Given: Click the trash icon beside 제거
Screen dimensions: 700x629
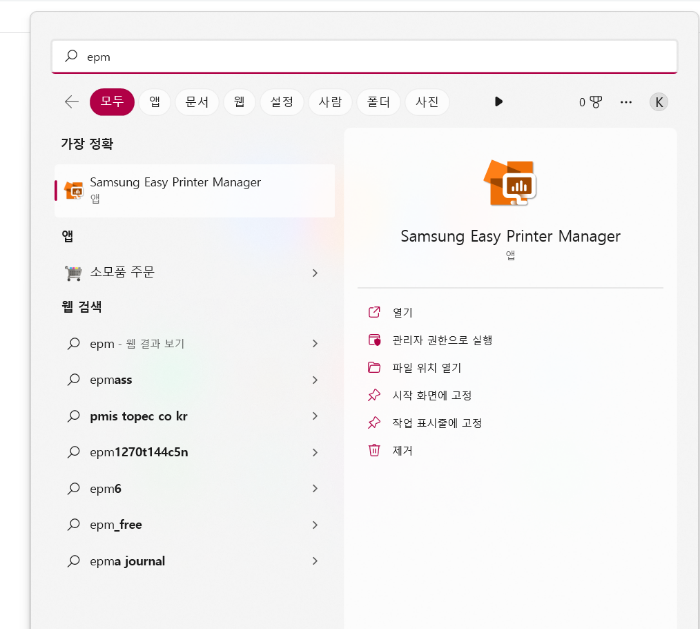Looking at the screenshot, I should (374, 450).
